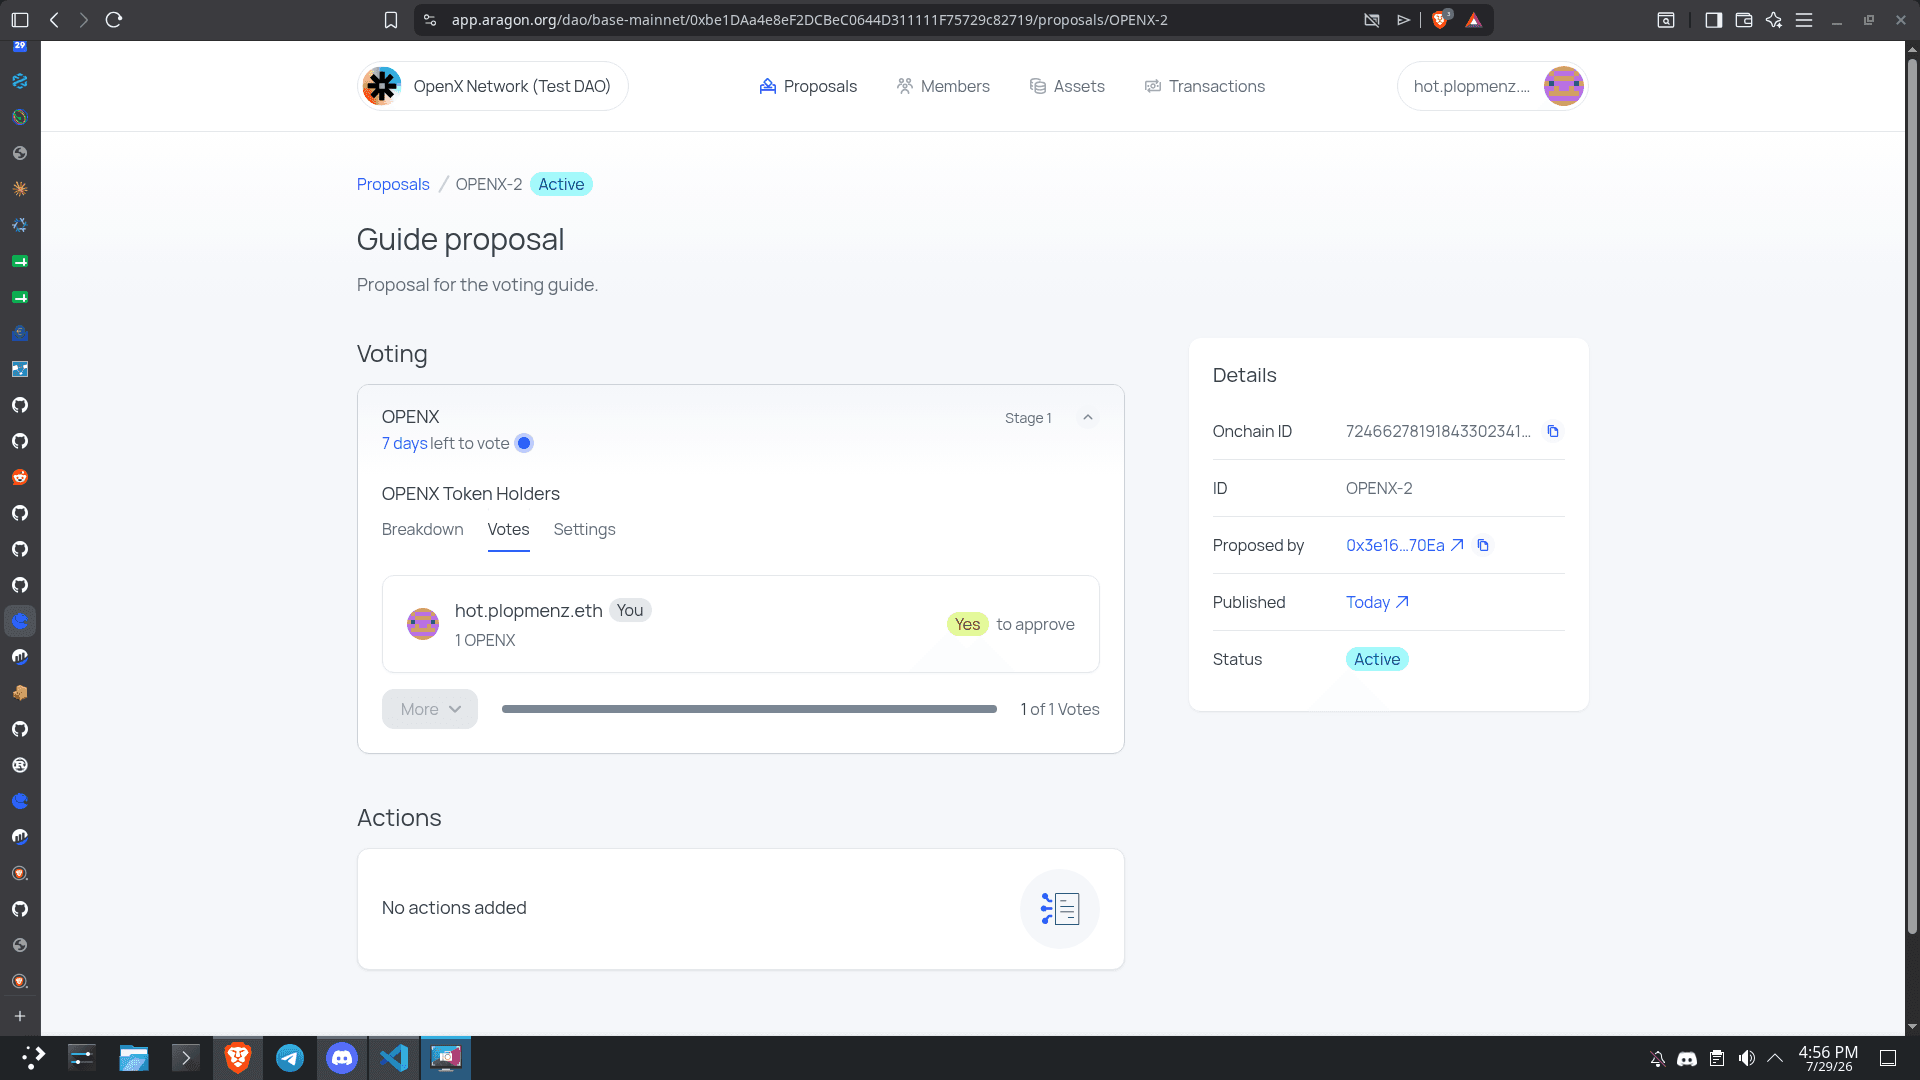The image size is (1920, 1080).
Task: Click the show desktop button in taskbar
Action: click(1888, 1058)
